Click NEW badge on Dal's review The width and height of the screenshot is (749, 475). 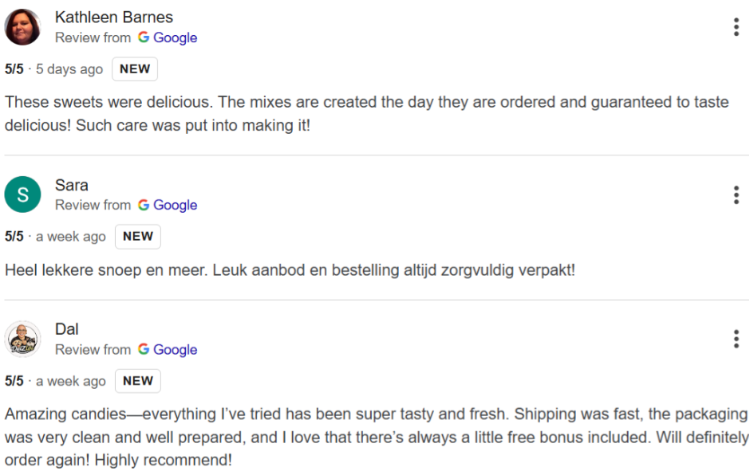click(x=138, y=381)
